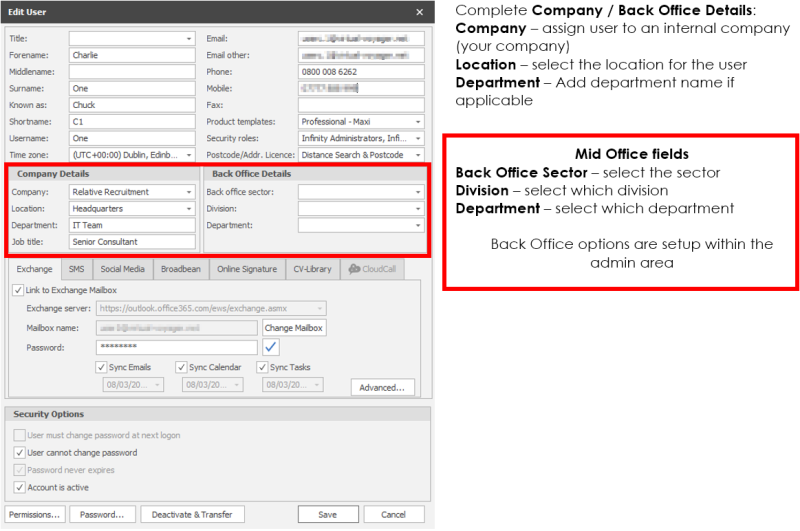Disable the Sync Calendar checkbox

[181, 367]
